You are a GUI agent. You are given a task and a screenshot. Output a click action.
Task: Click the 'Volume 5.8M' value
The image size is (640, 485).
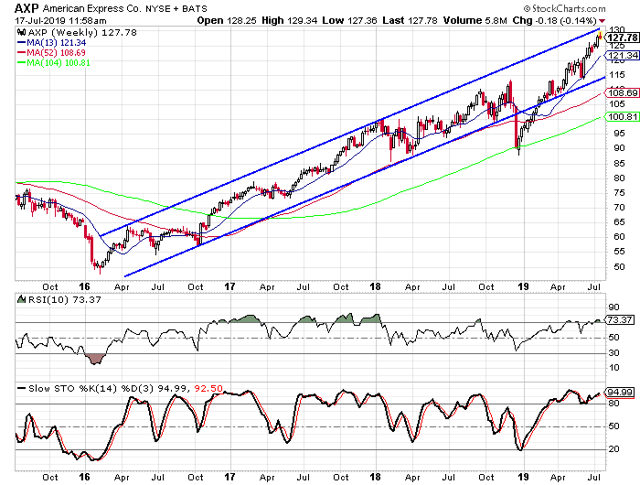475,20
